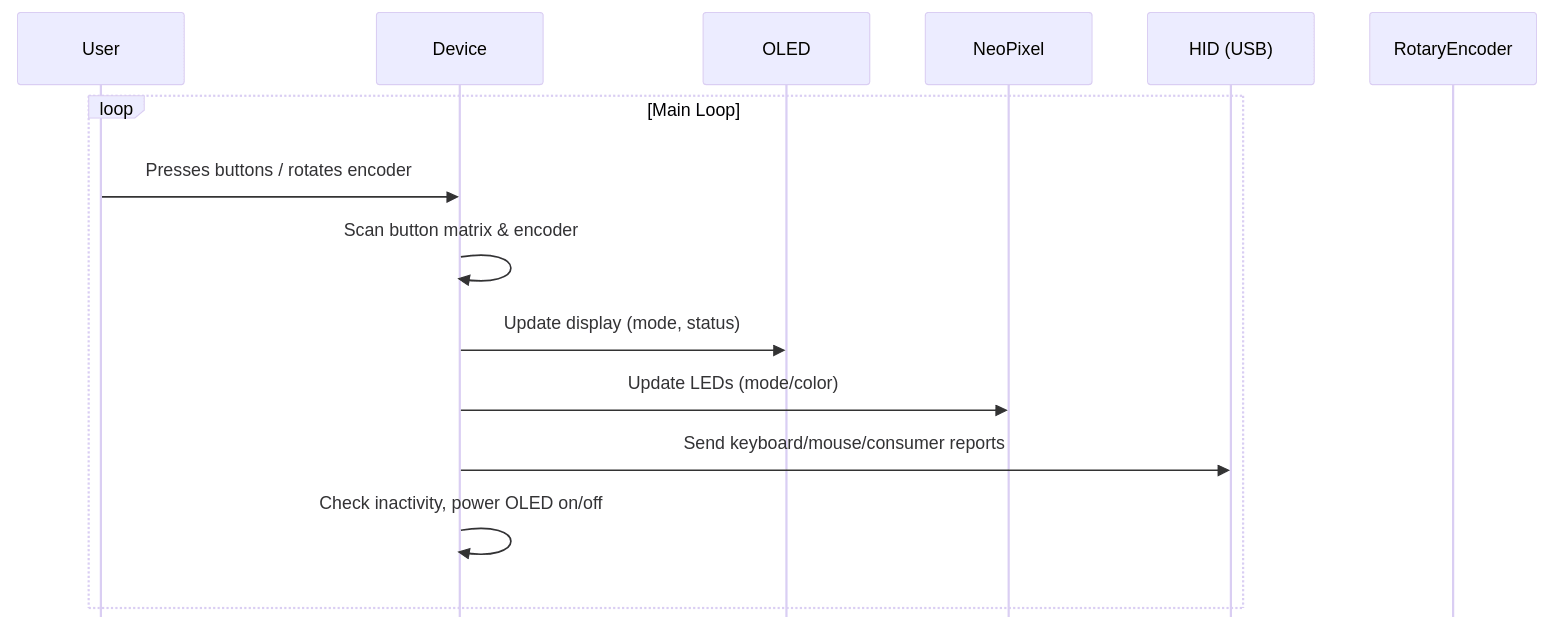Click 'Update LEDs (mode/color)' message text
Viewport: 1549px width, 617px height.
click(x=732, y=383)
